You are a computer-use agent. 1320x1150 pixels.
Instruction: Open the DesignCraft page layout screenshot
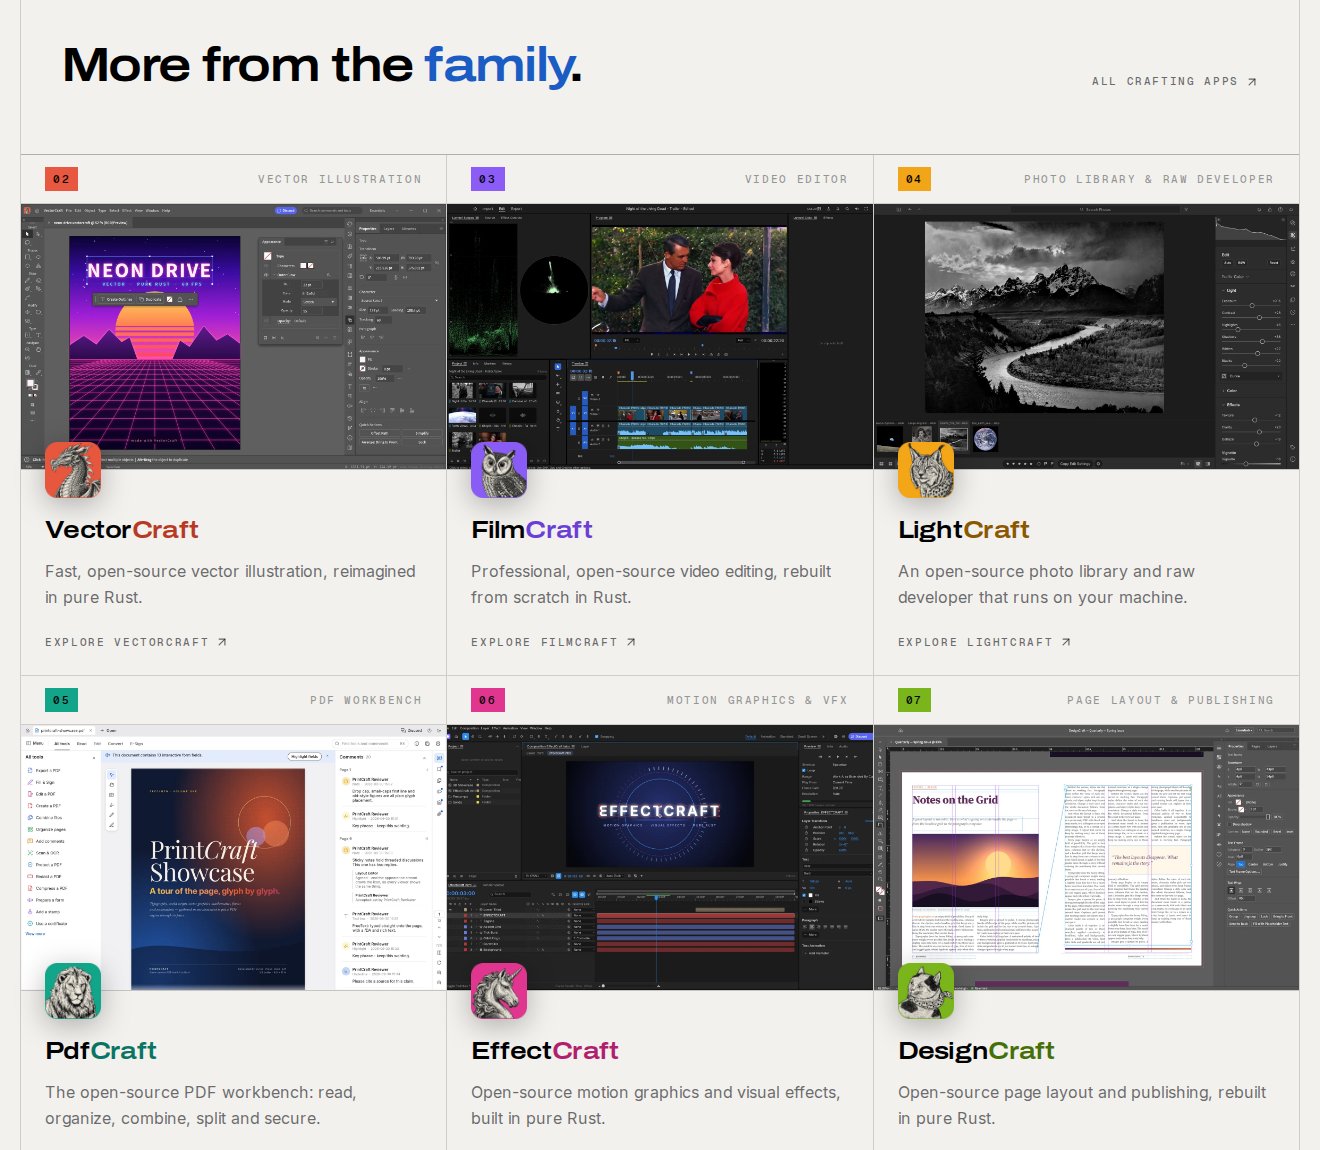click(x=1086, y=858)
